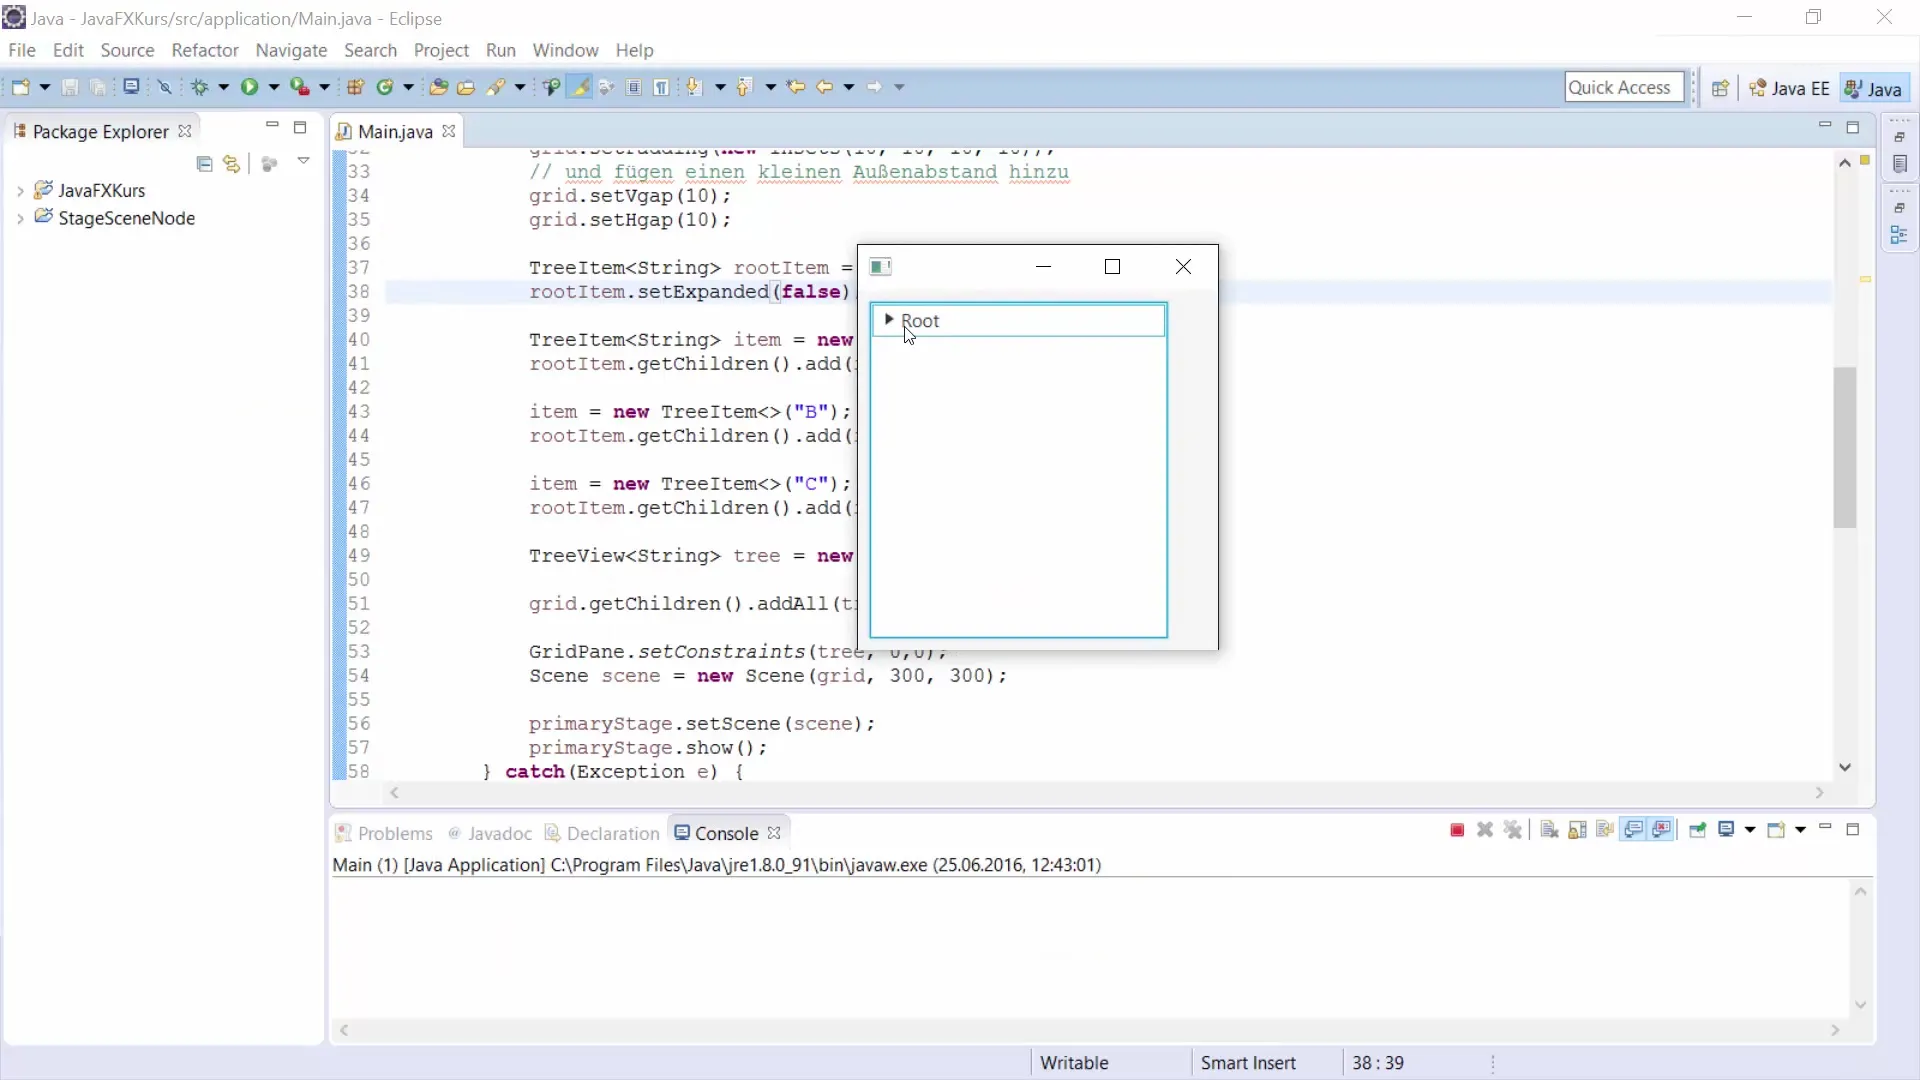Expand the StageSceneNode project node
The image size is (1920, 1080).
[x=20, y=219]
